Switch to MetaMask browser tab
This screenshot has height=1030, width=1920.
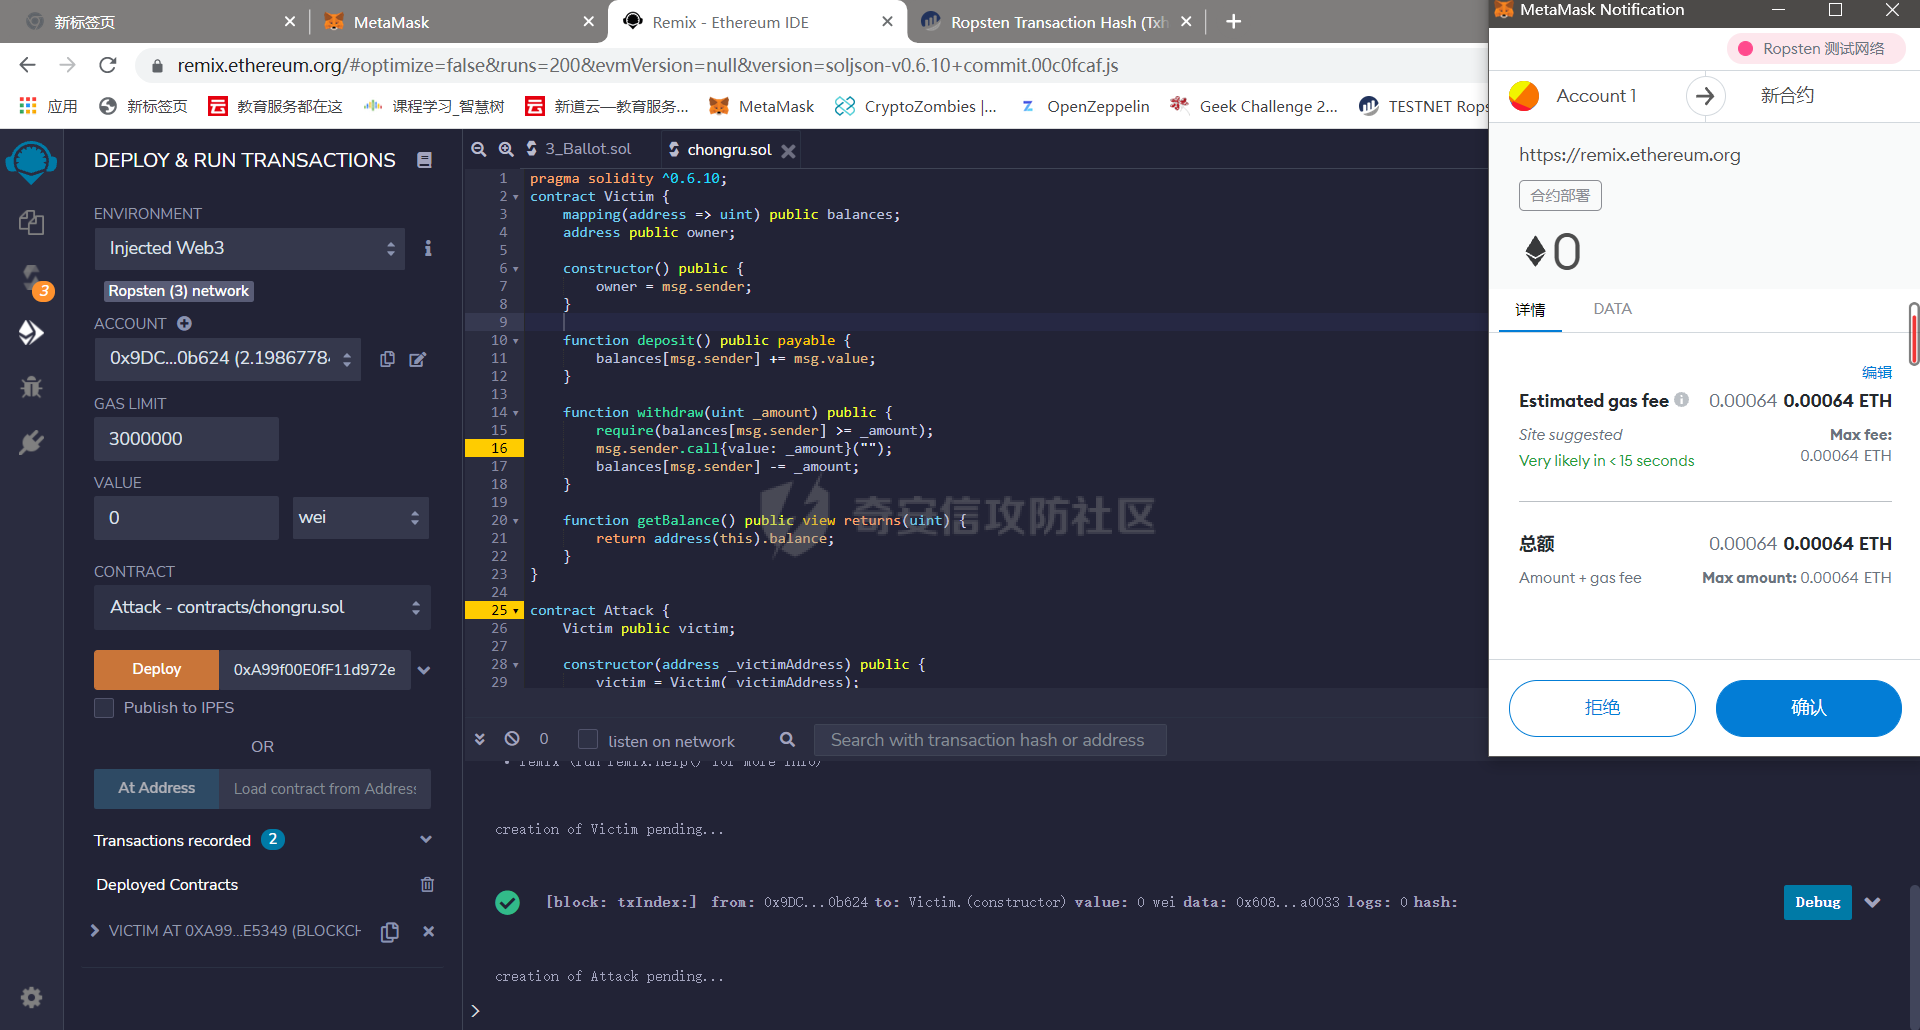point(460,21)
